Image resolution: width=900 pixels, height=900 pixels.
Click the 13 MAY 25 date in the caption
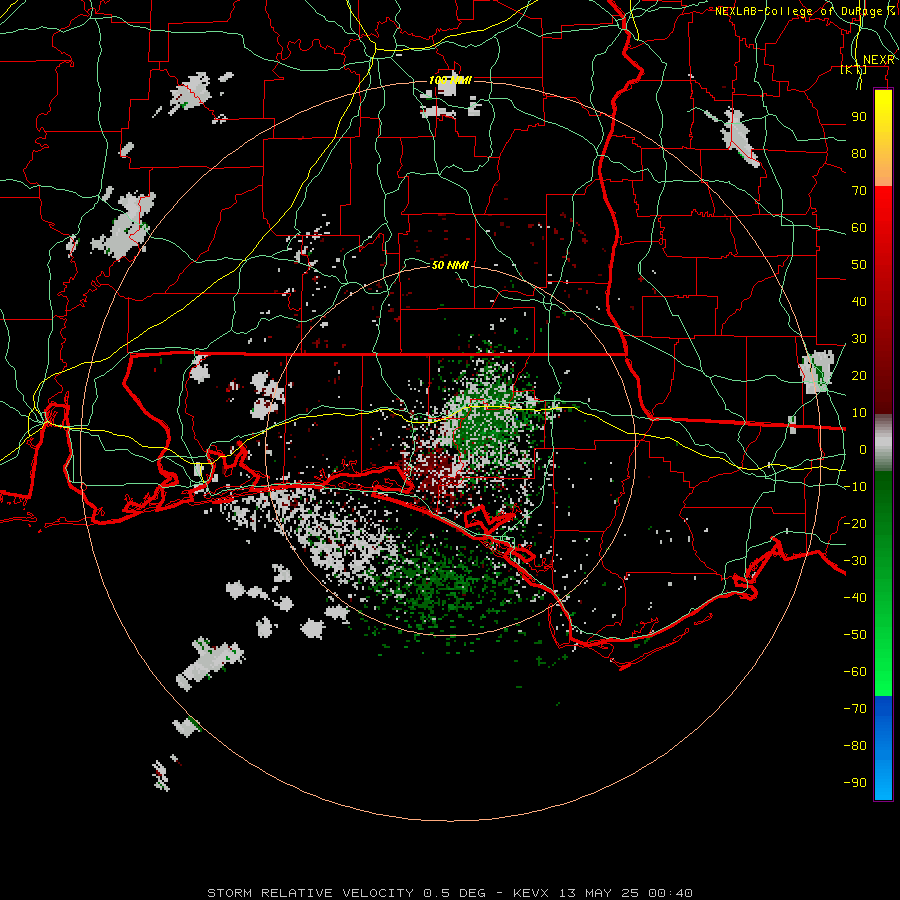click(599, 893)
